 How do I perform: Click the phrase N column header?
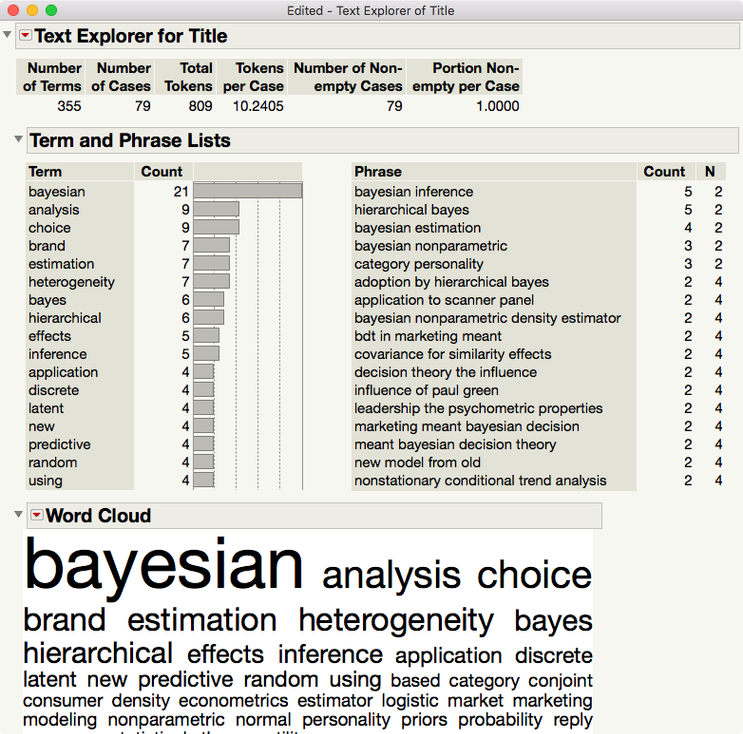[710, 172]
